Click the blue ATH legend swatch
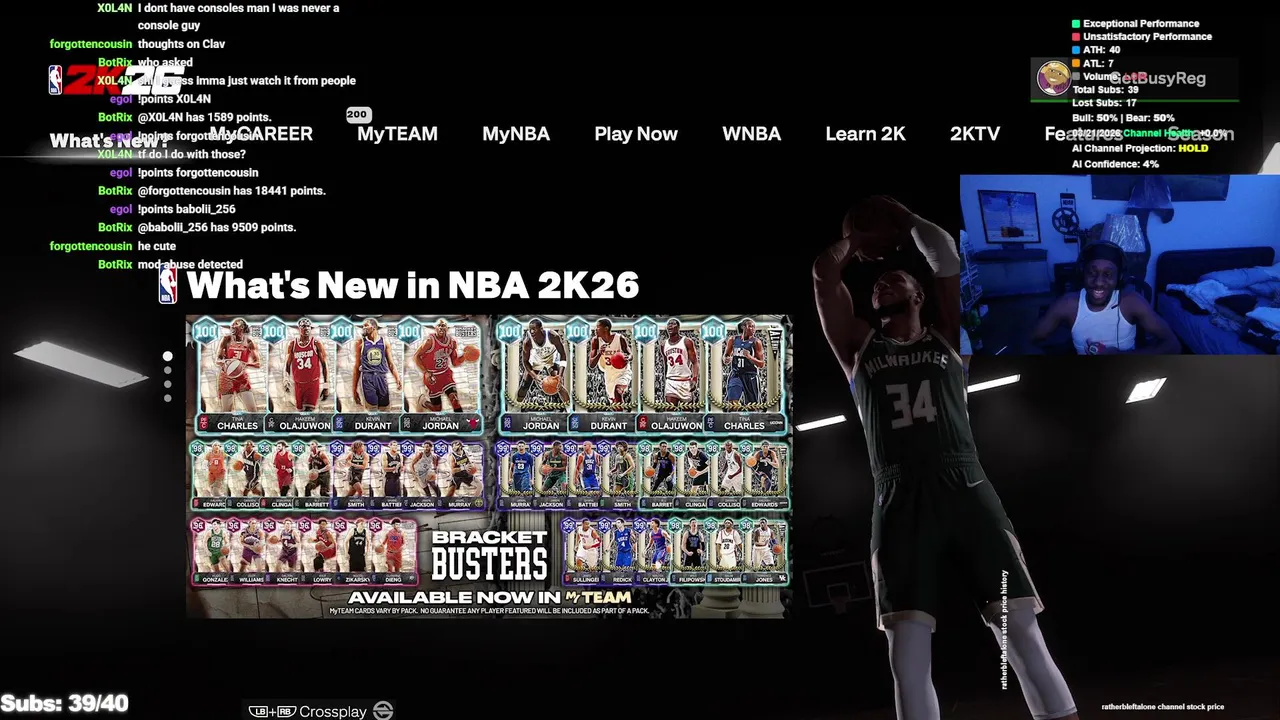The width and height of the screenshot is (1280, 720). click(x=1076, y=49)
